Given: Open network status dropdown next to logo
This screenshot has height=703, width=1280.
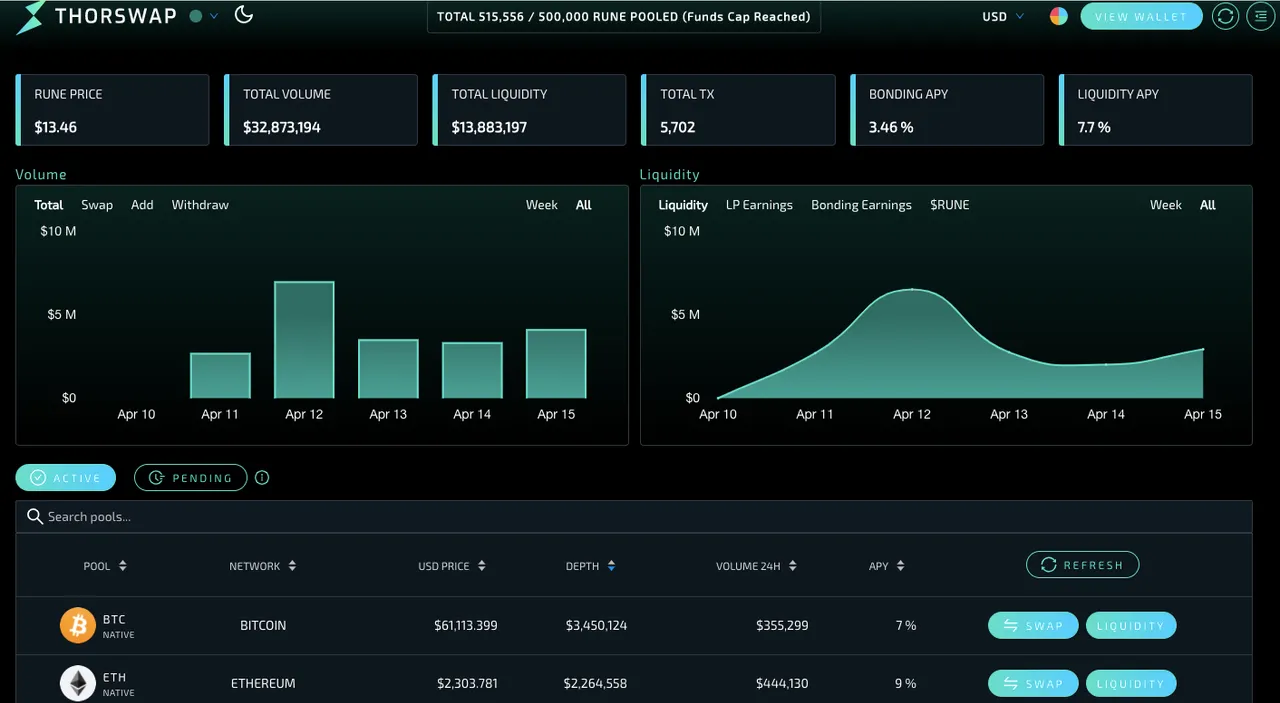Looking at the screenshot, I should 204,16.
